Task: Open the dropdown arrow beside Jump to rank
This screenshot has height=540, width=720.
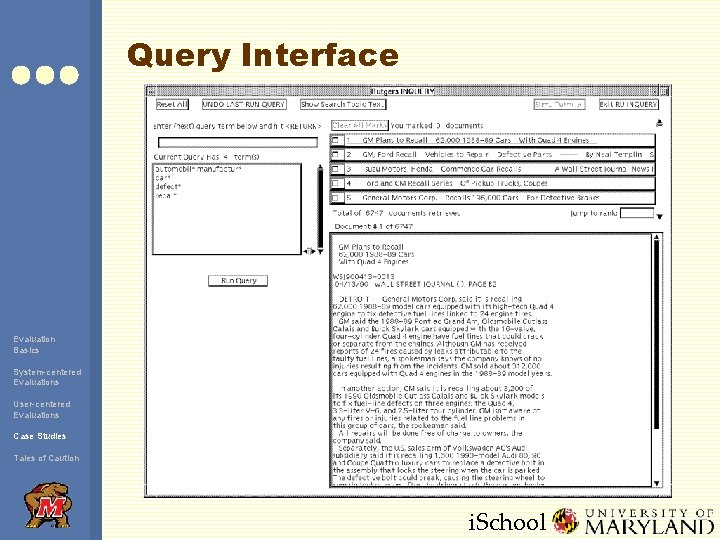Action: coord(659,216)
